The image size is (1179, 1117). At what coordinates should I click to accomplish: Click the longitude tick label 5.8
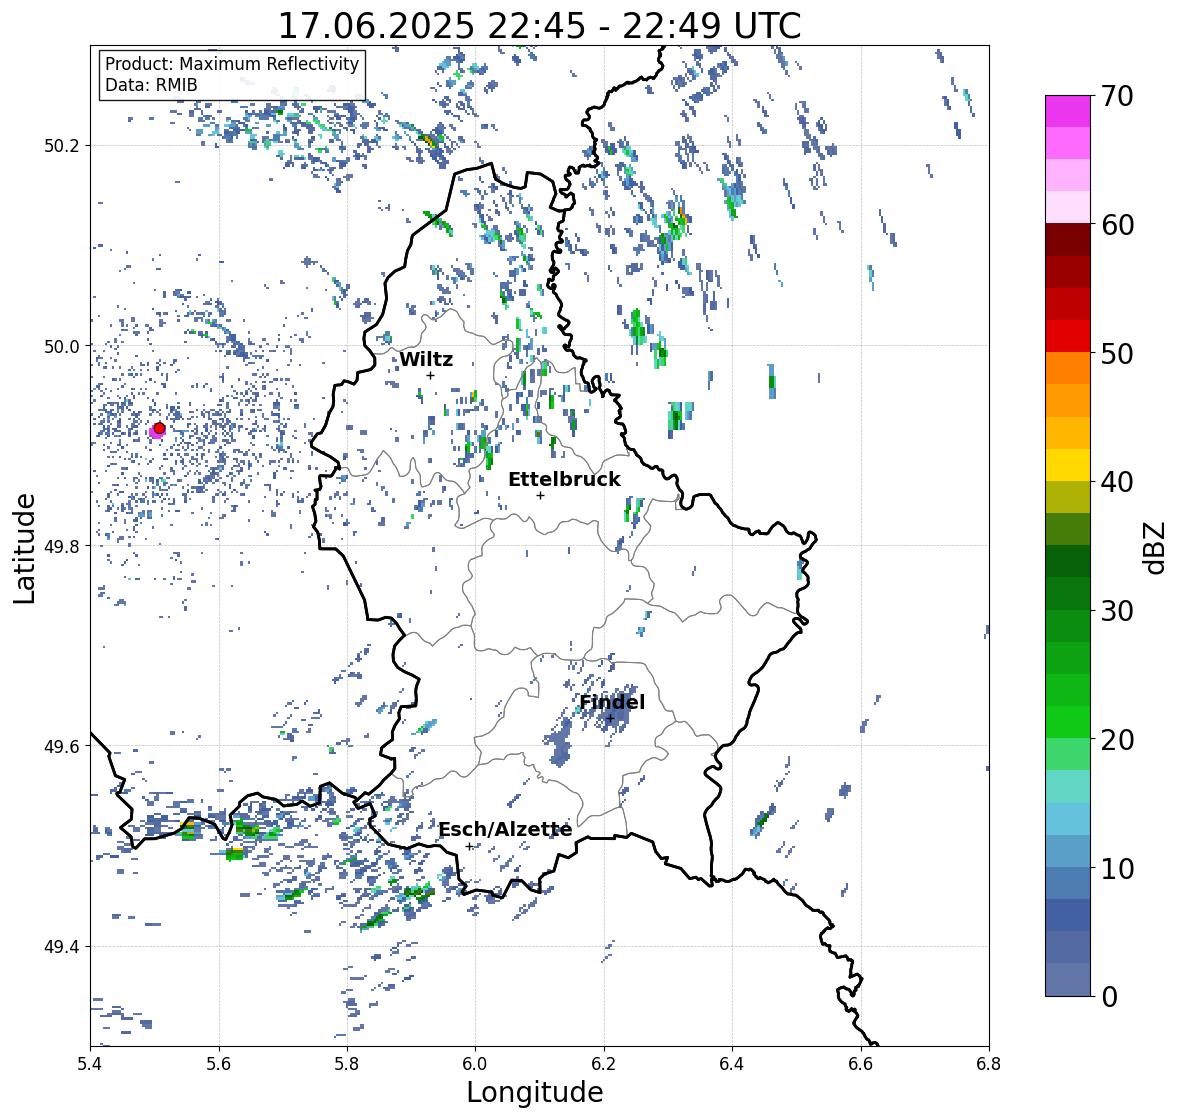[x=347, y=1064]
